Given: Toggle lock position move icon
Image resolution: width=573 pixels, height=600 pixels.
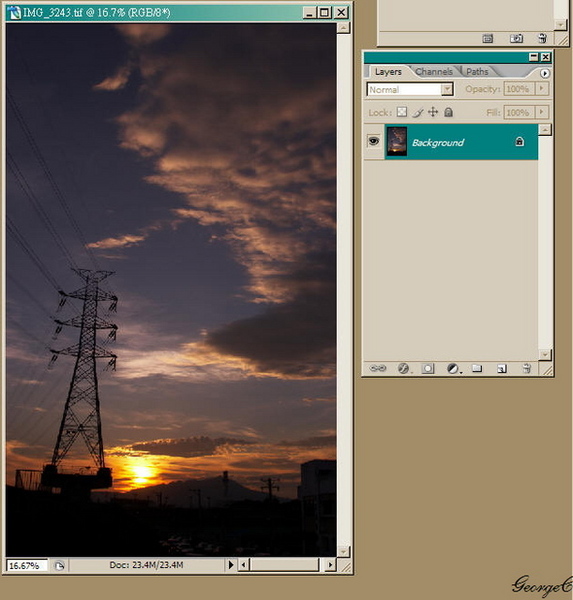Looking at the screenshot, I should pos(433,112).
